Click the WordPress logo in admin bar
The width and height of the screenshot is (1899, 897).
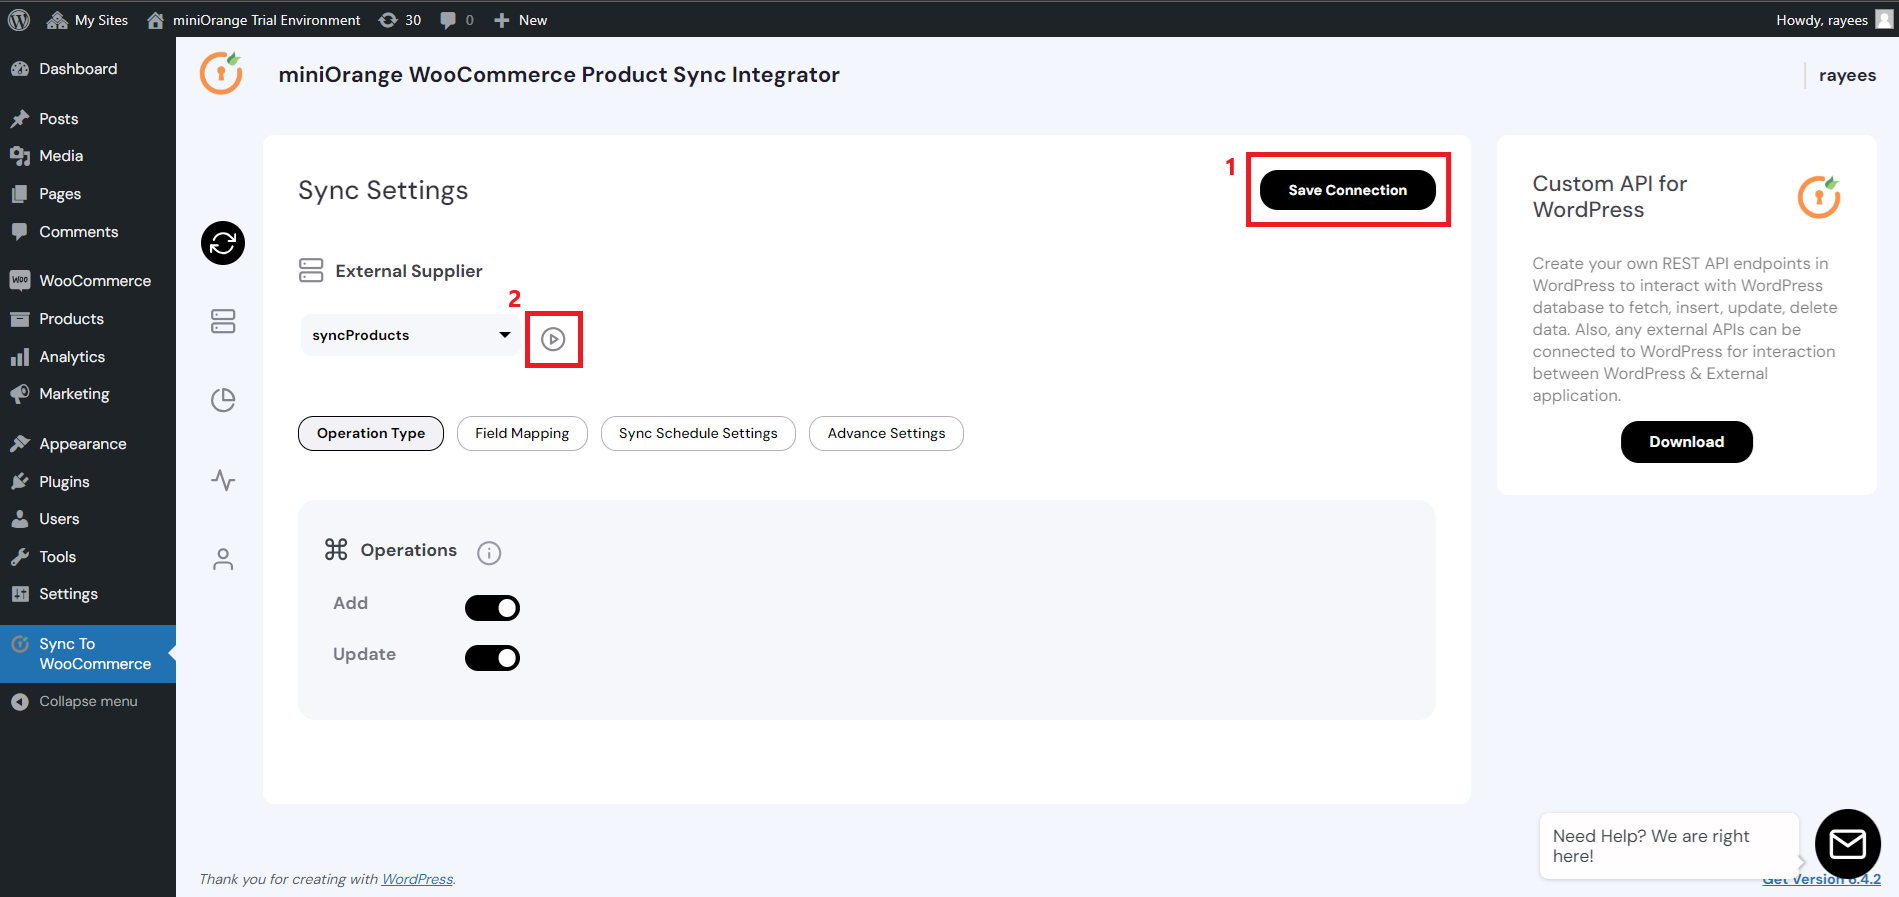point(19,20)
